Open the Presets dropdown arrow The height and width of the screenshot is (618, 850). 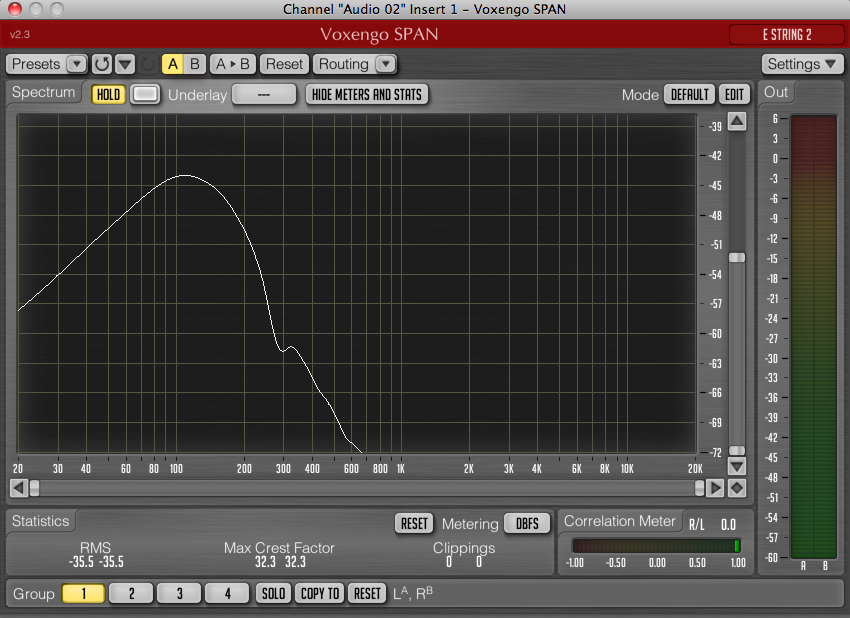76,64
